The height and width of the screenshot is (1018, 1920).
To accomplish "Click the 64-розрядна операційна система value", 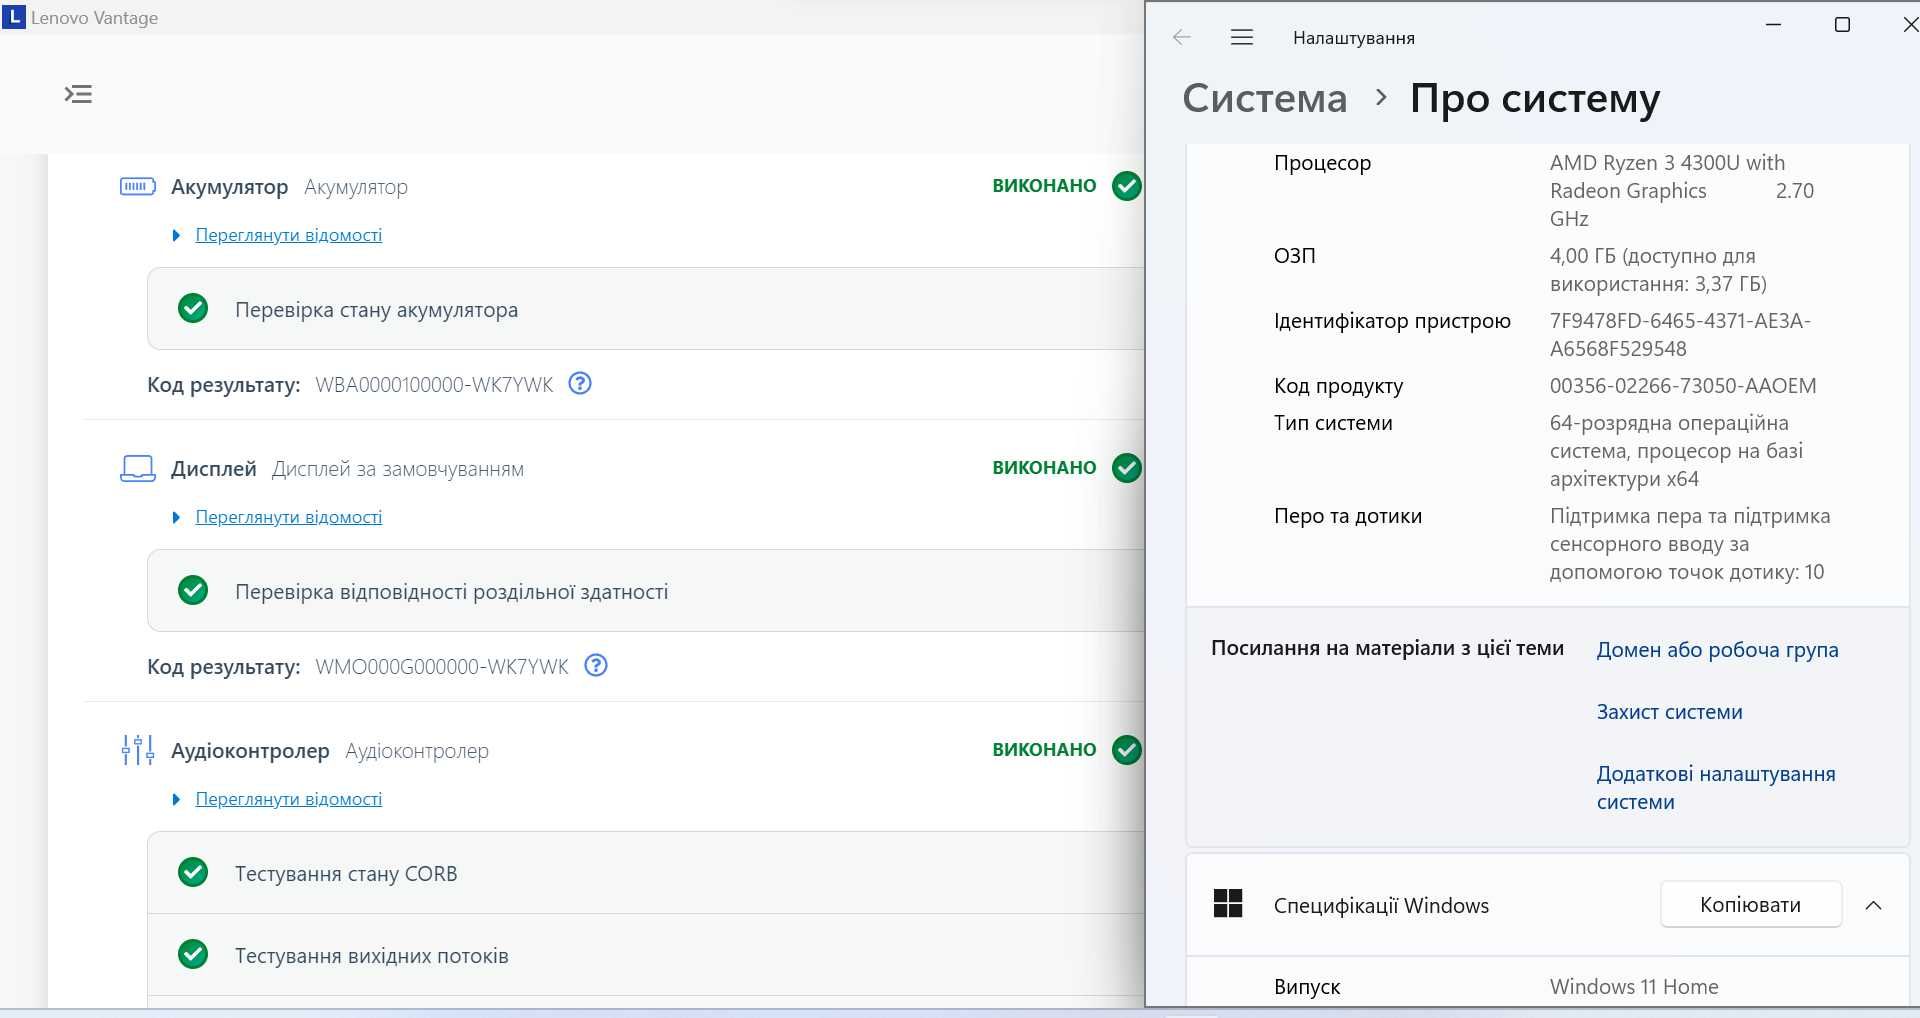I will [1676, 451].
